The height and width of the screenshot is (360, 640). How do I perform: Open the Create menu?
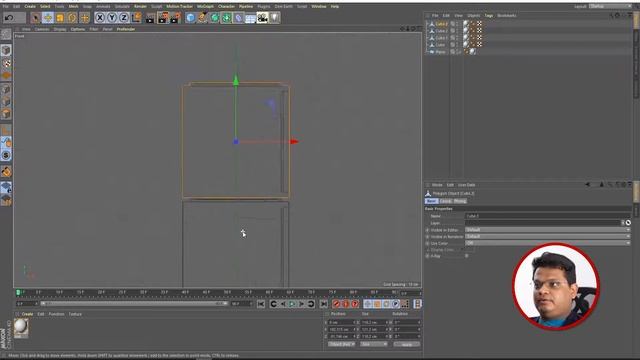point(30,7)
